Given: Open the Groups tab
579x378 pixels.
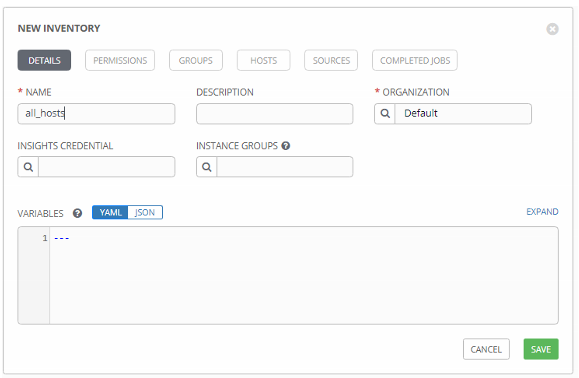Looking at the screenshot, I should tap(196, 60).
